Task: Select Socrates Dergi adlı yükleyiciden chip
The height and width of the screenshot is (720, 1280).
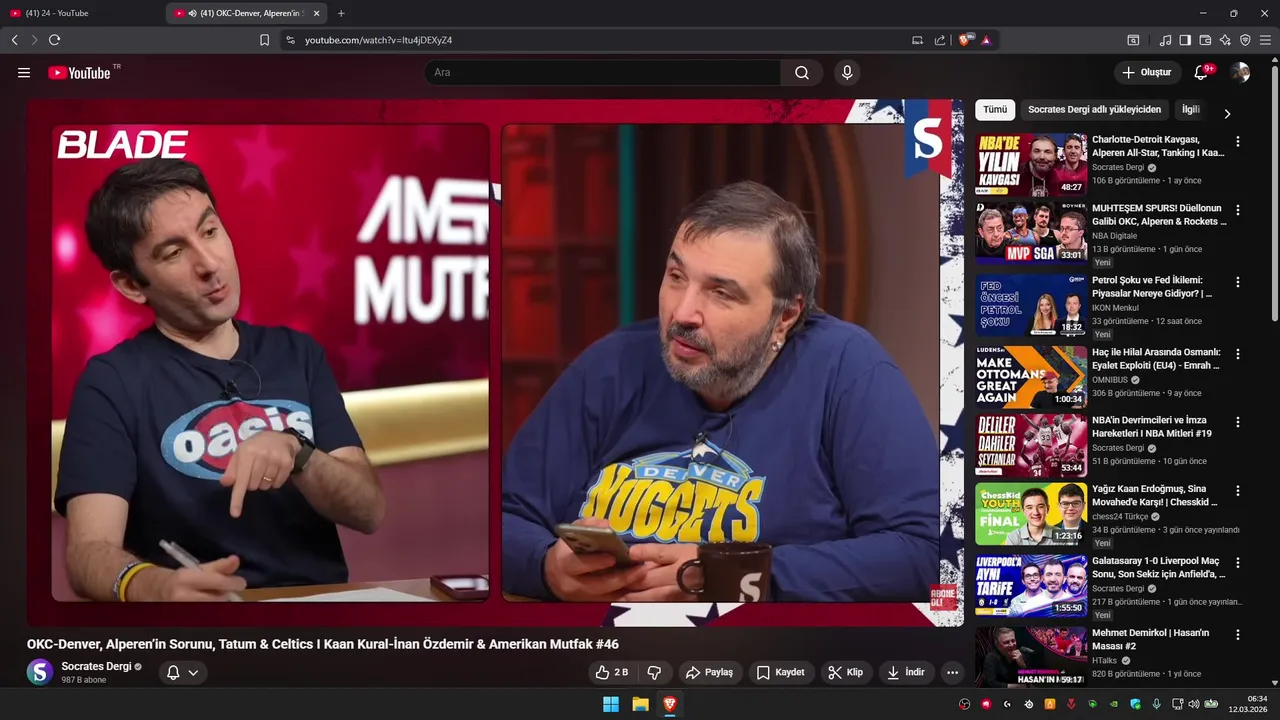Action: [x=1094, y=110]
